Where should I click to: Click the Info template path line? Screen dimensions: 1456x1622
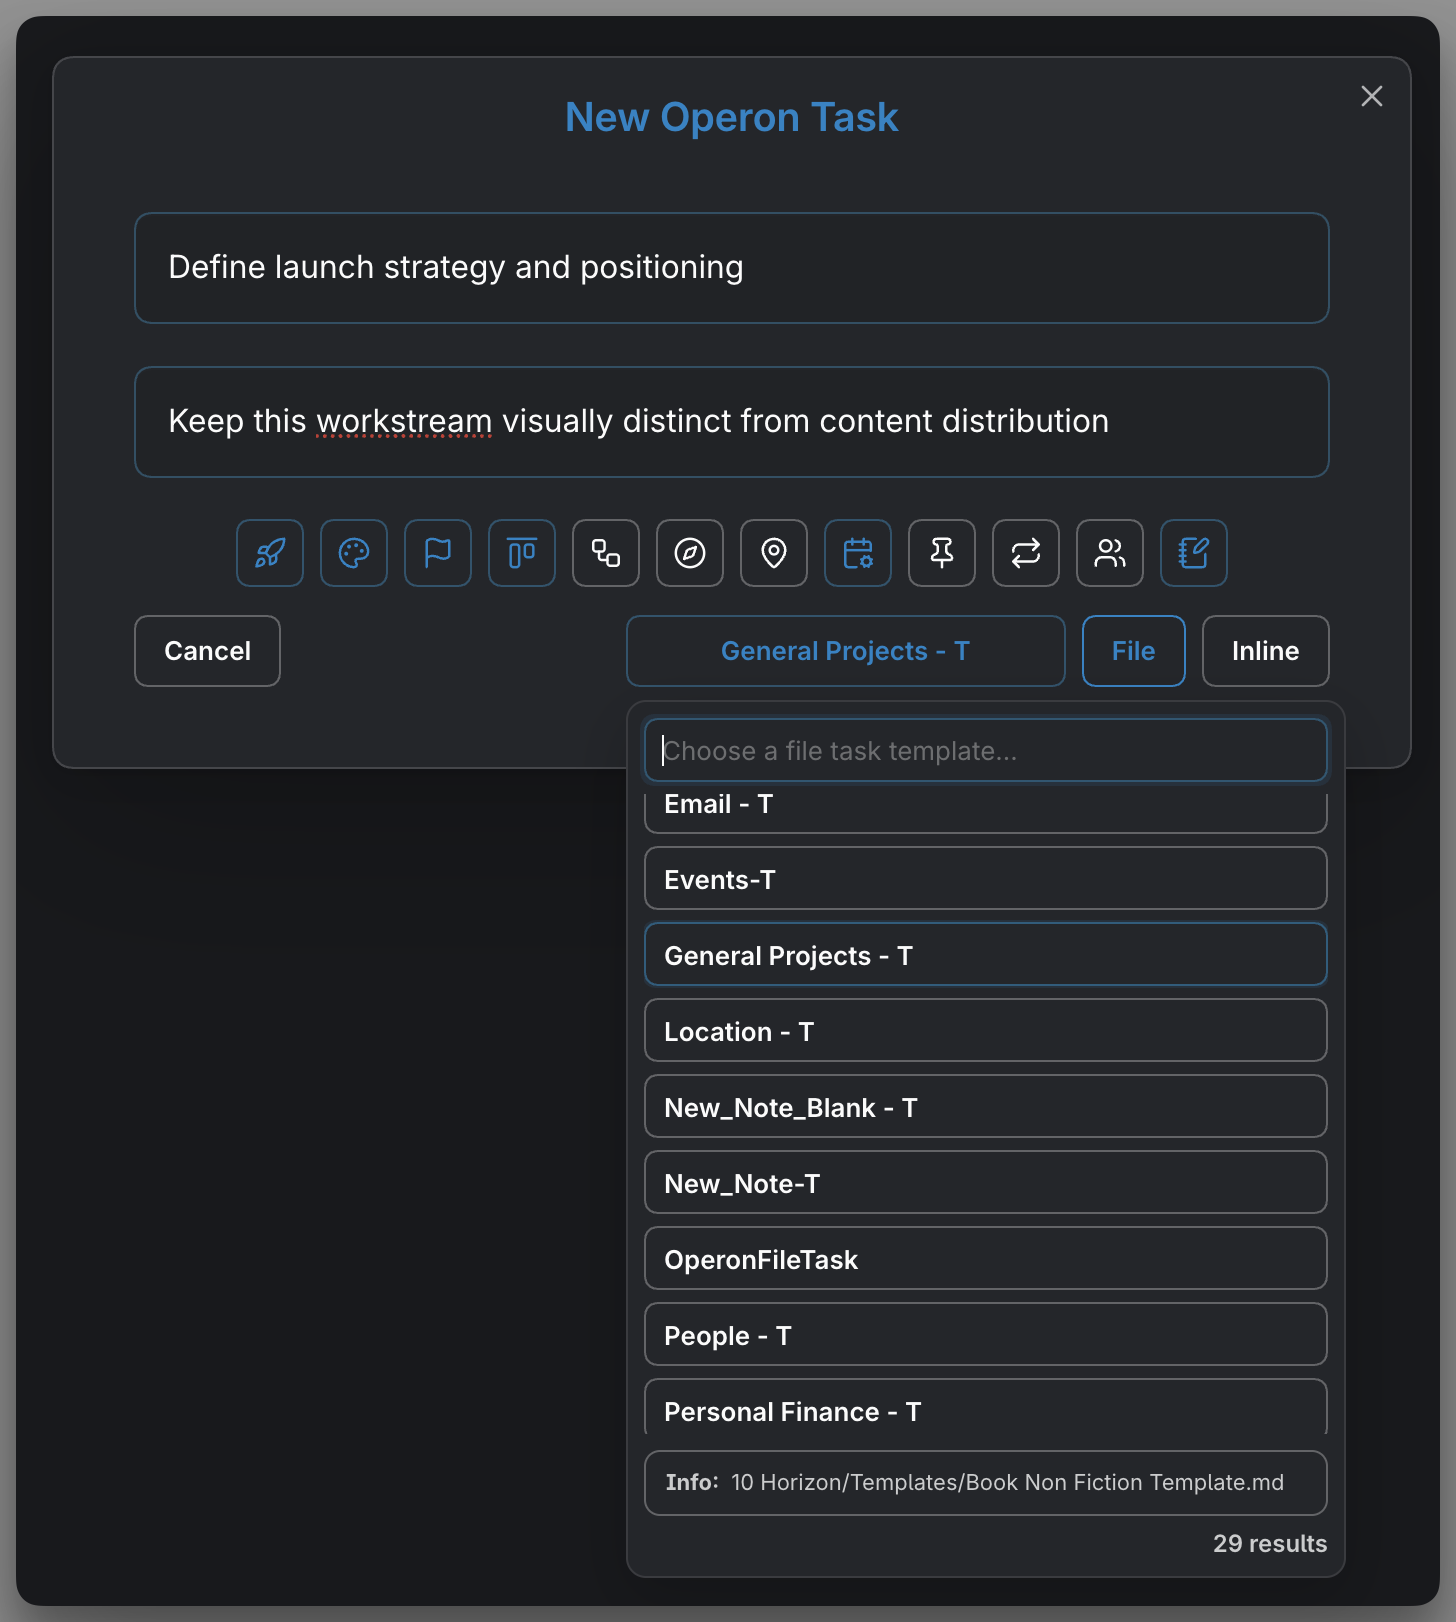click(x=986, y=1483)
